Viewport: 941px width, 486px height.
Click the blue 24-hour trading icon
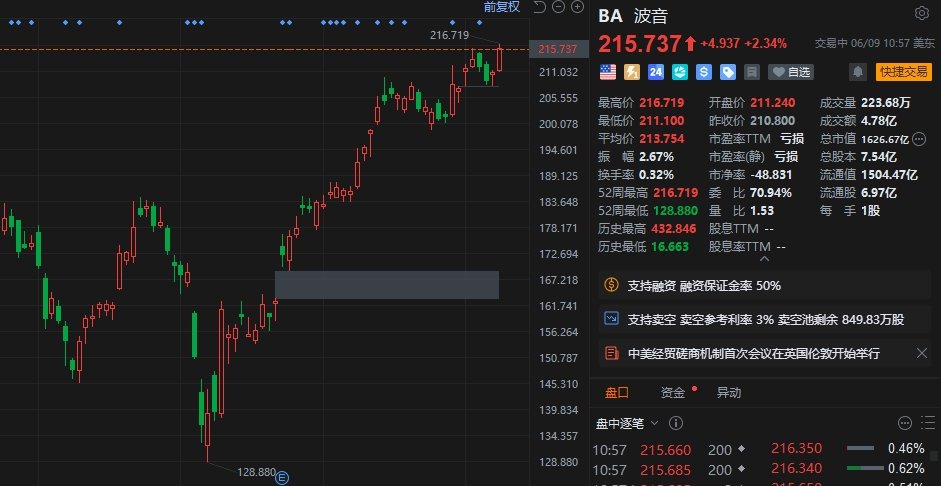pos(656,73)
